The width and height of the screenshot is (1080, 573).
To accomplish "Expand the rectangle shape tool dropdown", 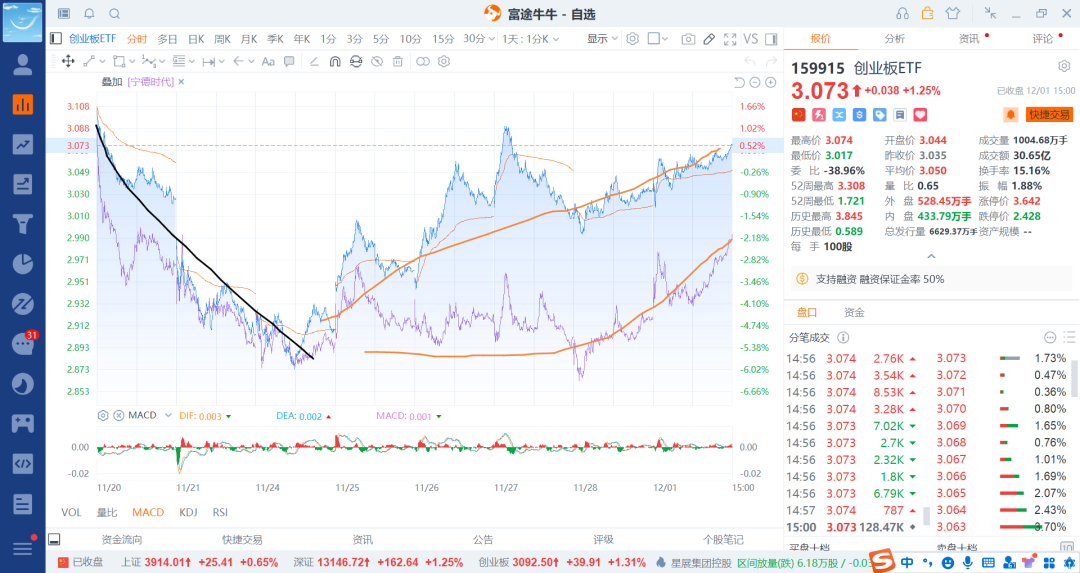I will coord(132,61).
